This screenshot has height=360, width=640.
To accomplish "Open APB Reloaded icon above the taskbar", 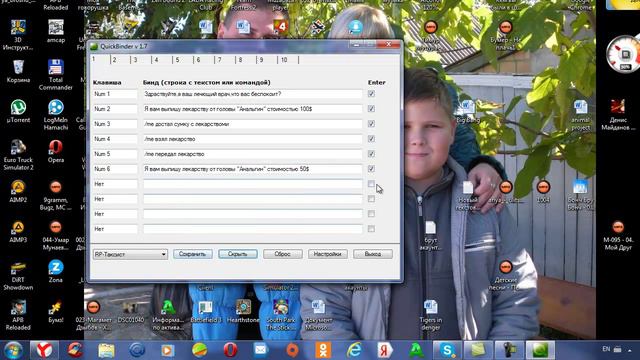I will coord(18,315).
